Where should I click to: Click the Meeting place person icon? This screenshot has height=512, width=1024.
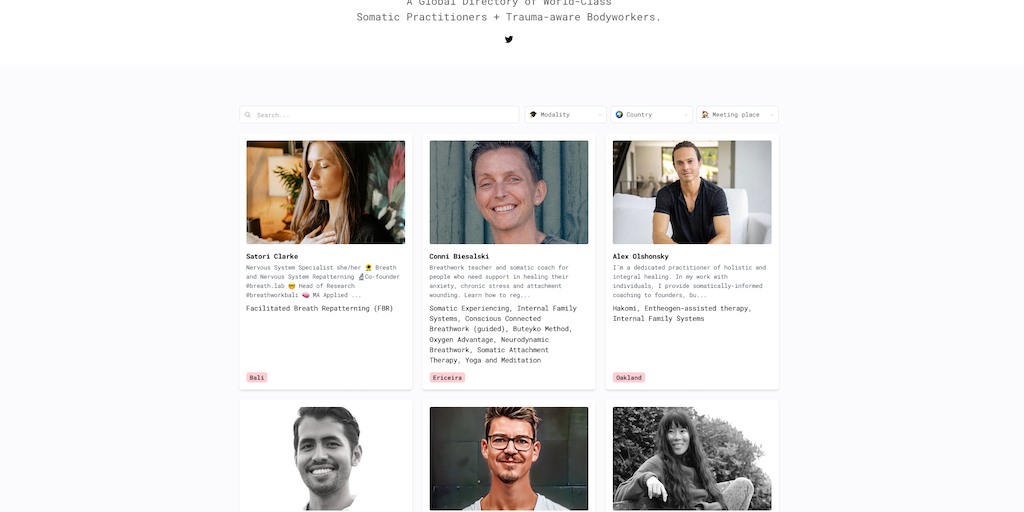[705, 115]
